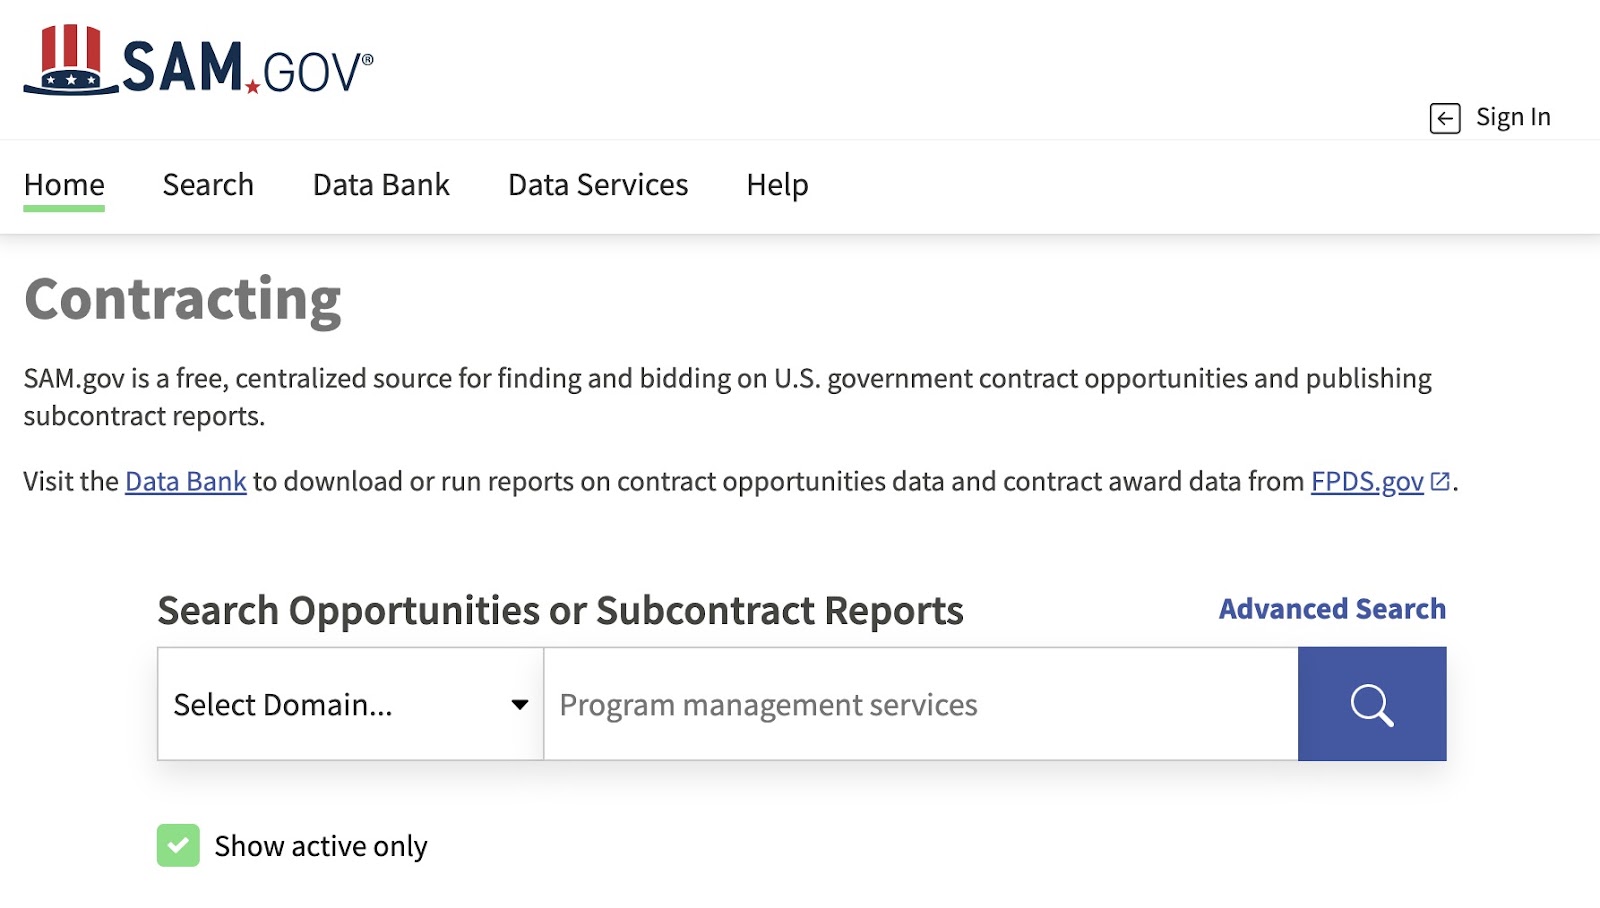Open the Data Services menu item

[x=597, y=185]
